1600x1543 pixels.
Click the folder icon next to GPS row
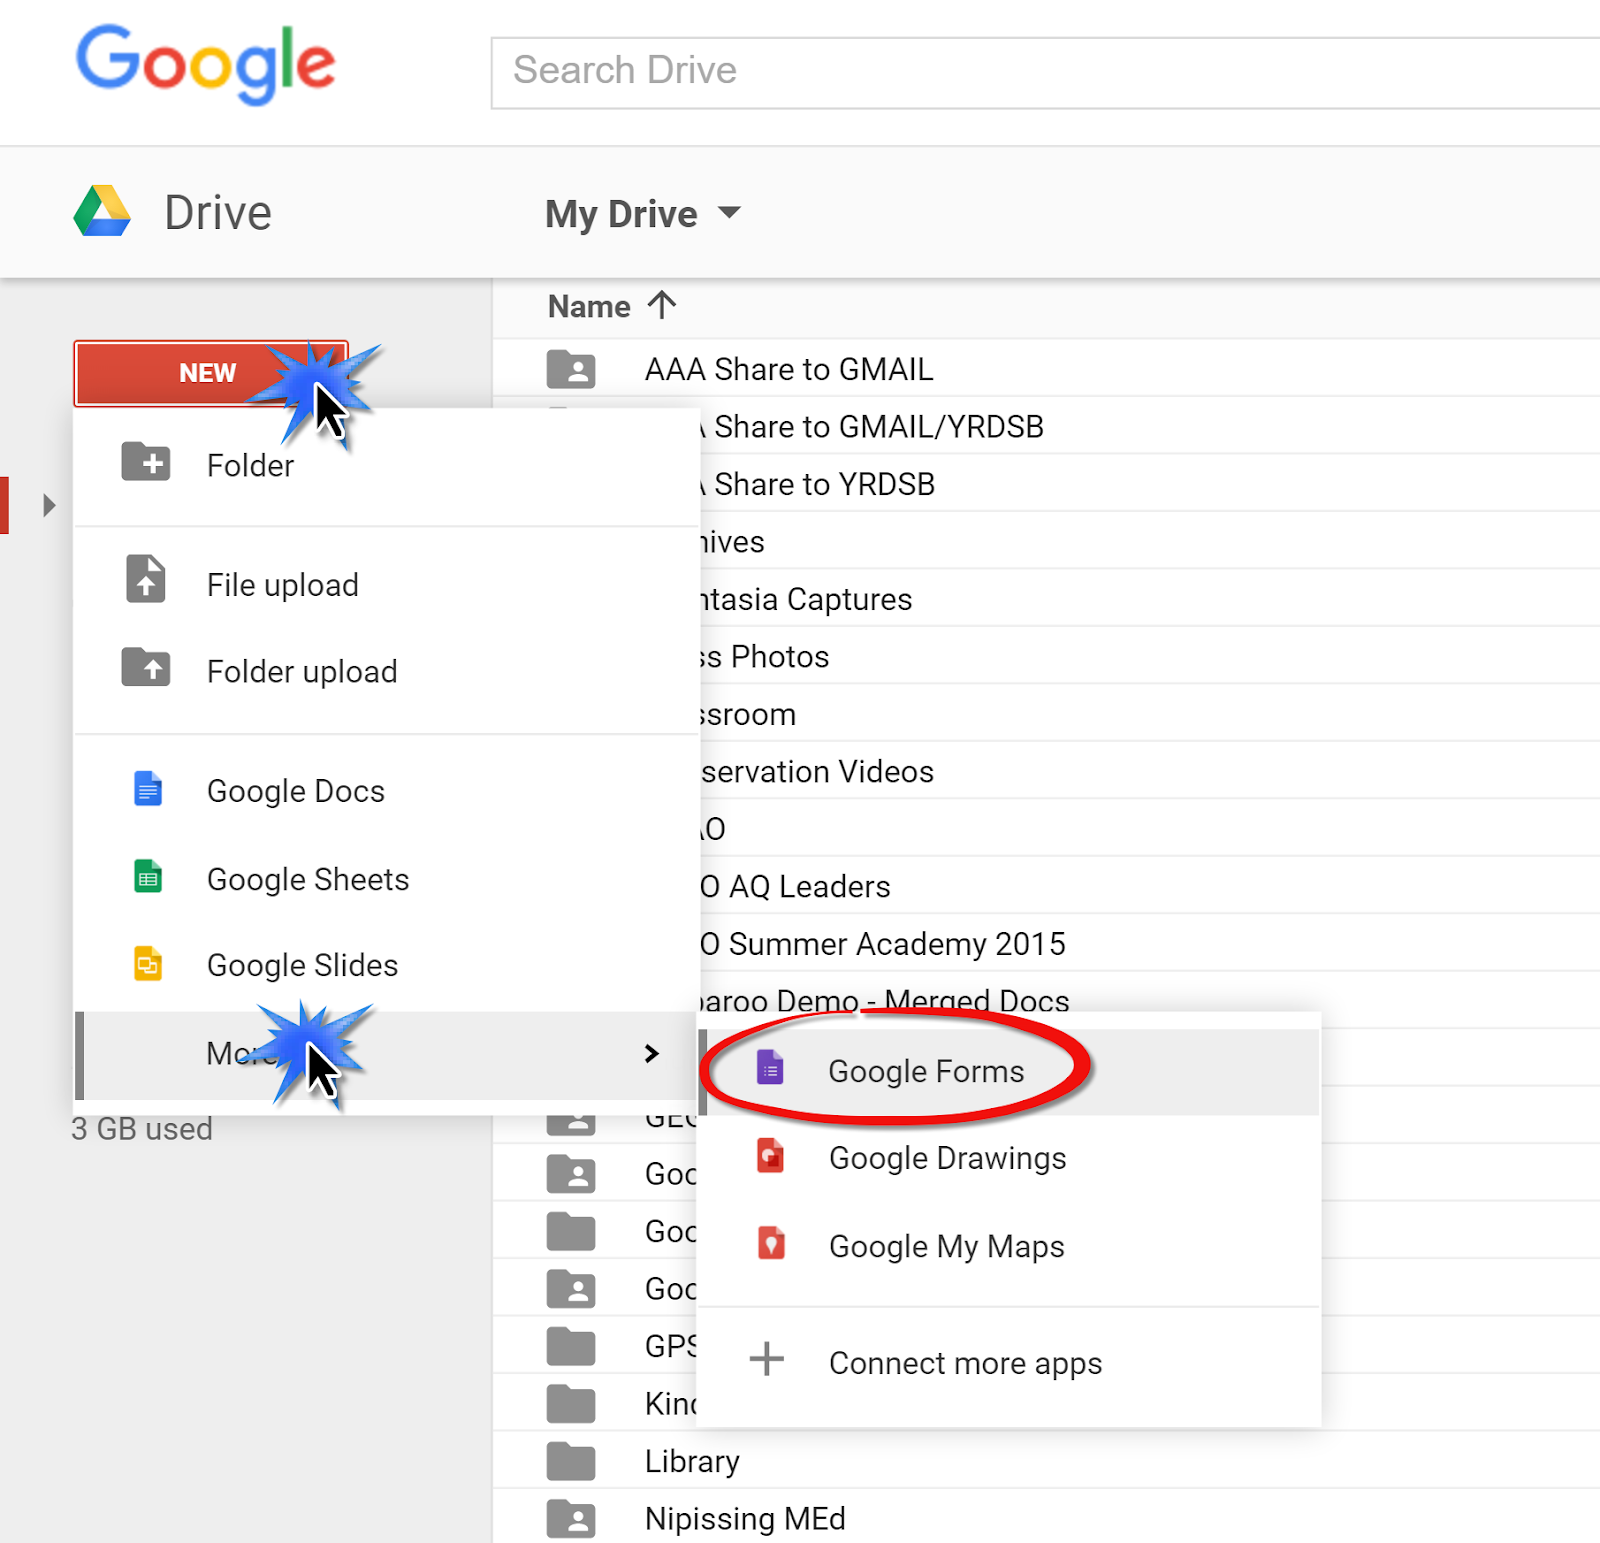click(x=571, y=1346)
